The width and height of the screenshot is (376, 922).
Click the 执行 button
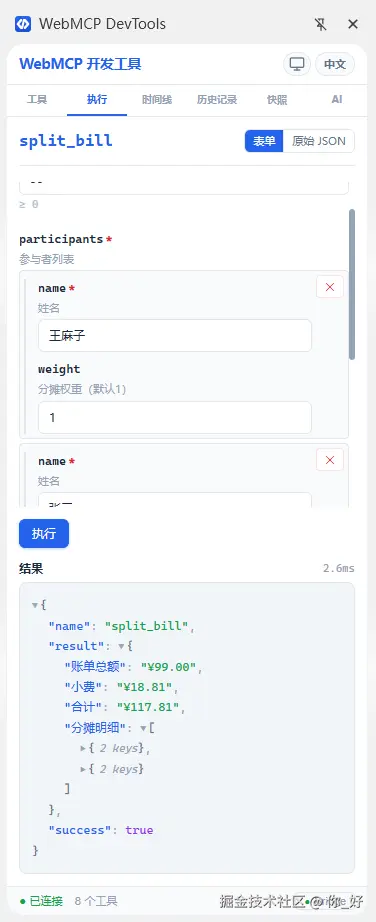[44, 533]
